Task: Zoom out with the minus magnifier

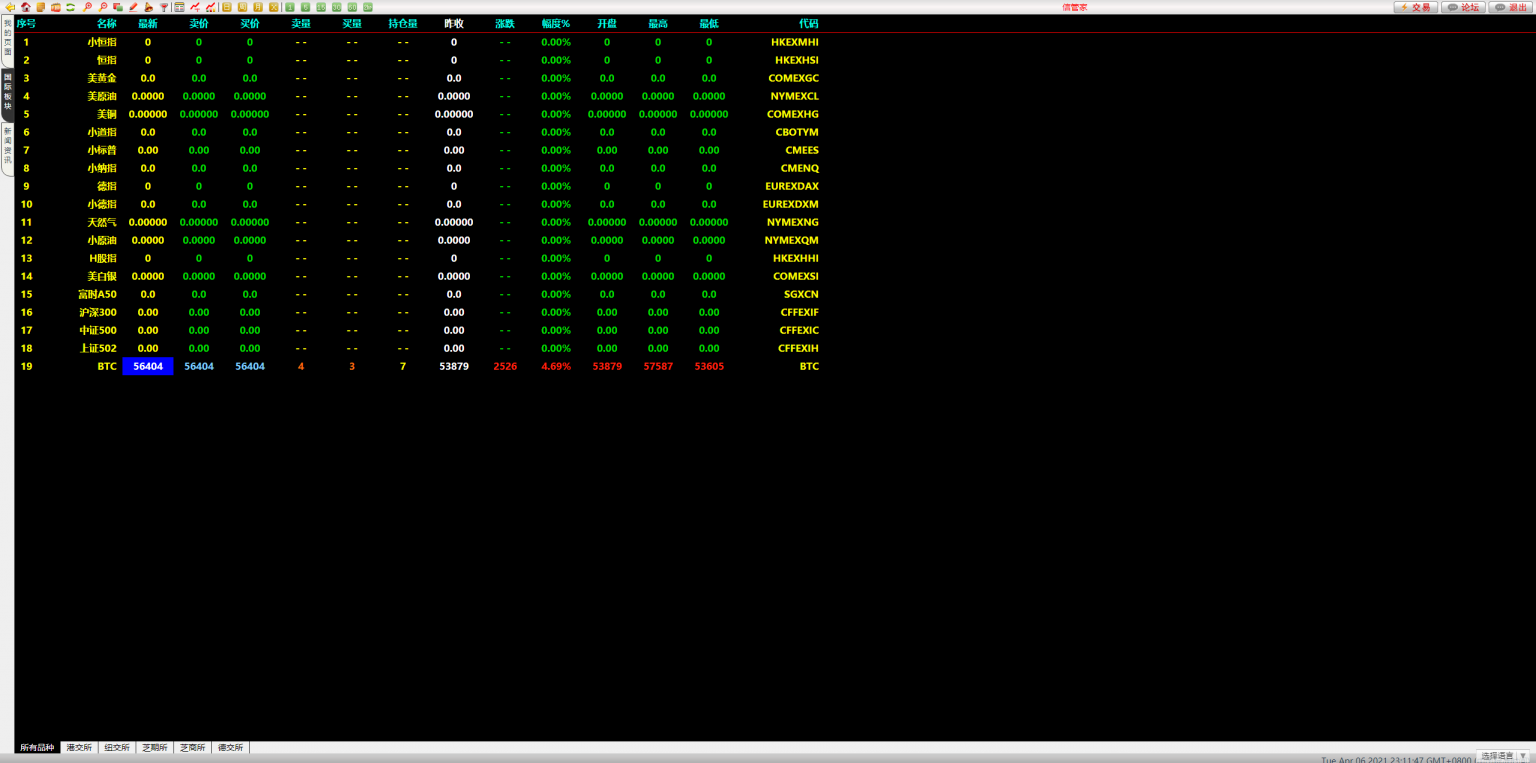Action: 103,7
